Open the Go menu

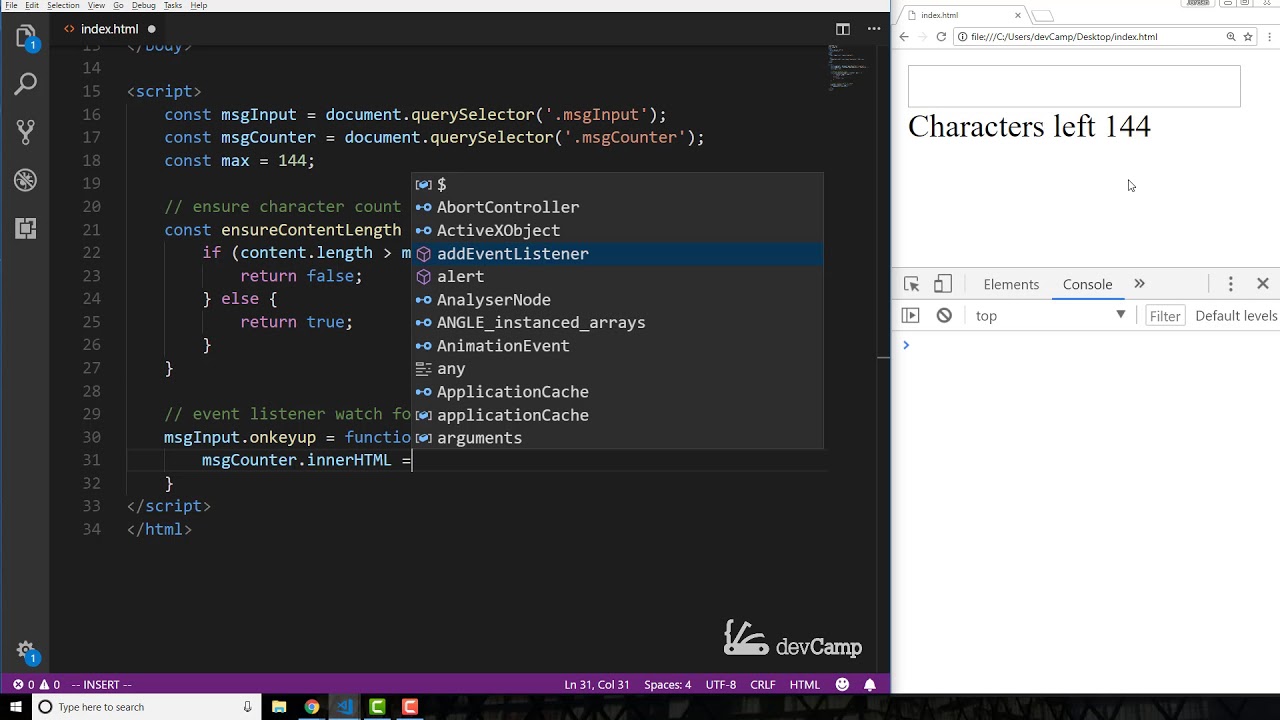point(118,6)
